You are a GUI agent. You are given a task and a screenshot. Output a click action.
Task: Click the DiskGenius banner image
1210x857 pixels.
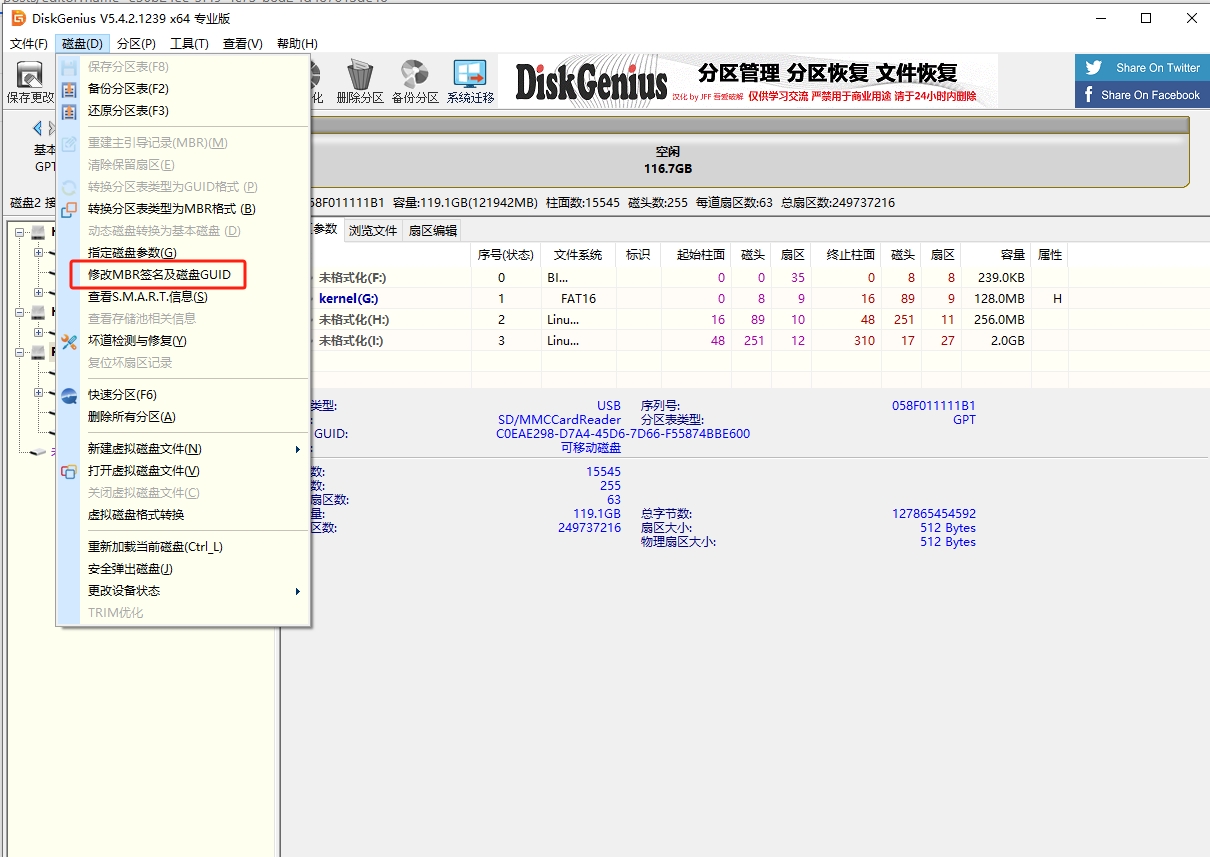tap(748, 81)
